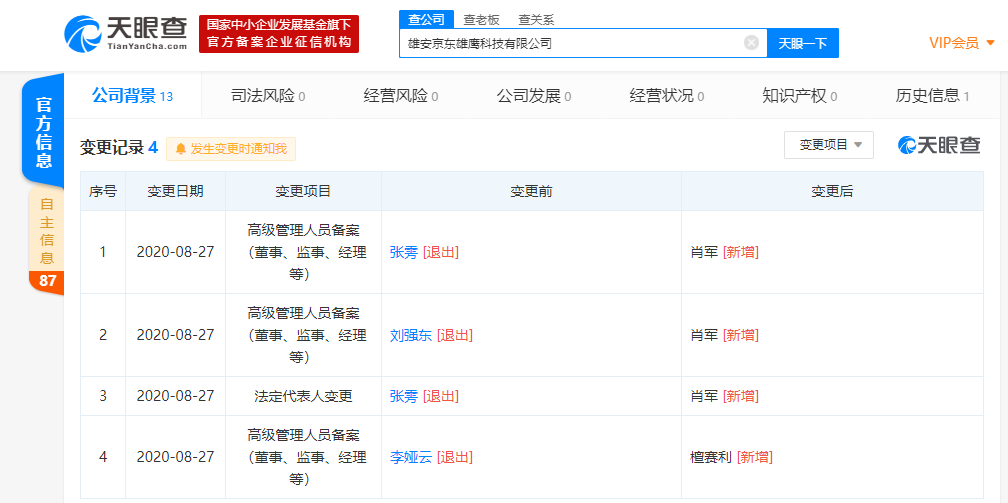
Task: Open the 刘强东 link in row 2
Action: (x=411, y=335)
